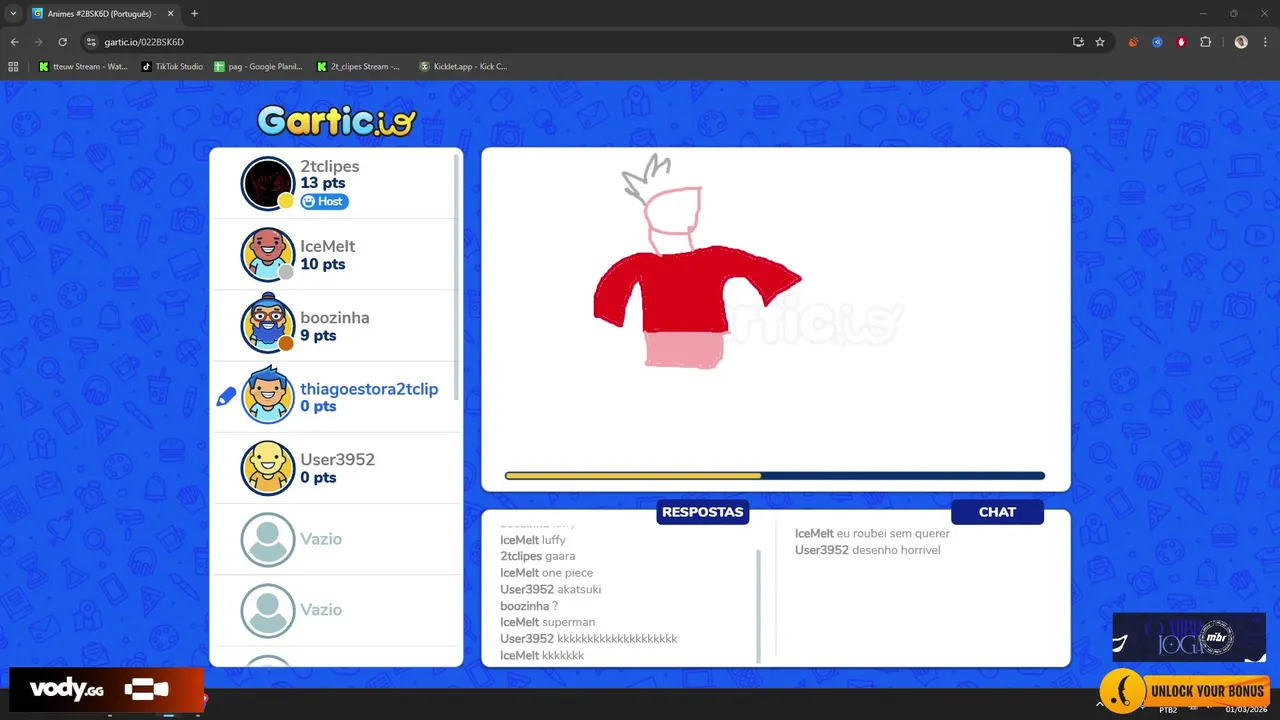The width and height of the screenshot is (1280, 720).
Task: Switch to the Chat tab
Action: [997, 512]
